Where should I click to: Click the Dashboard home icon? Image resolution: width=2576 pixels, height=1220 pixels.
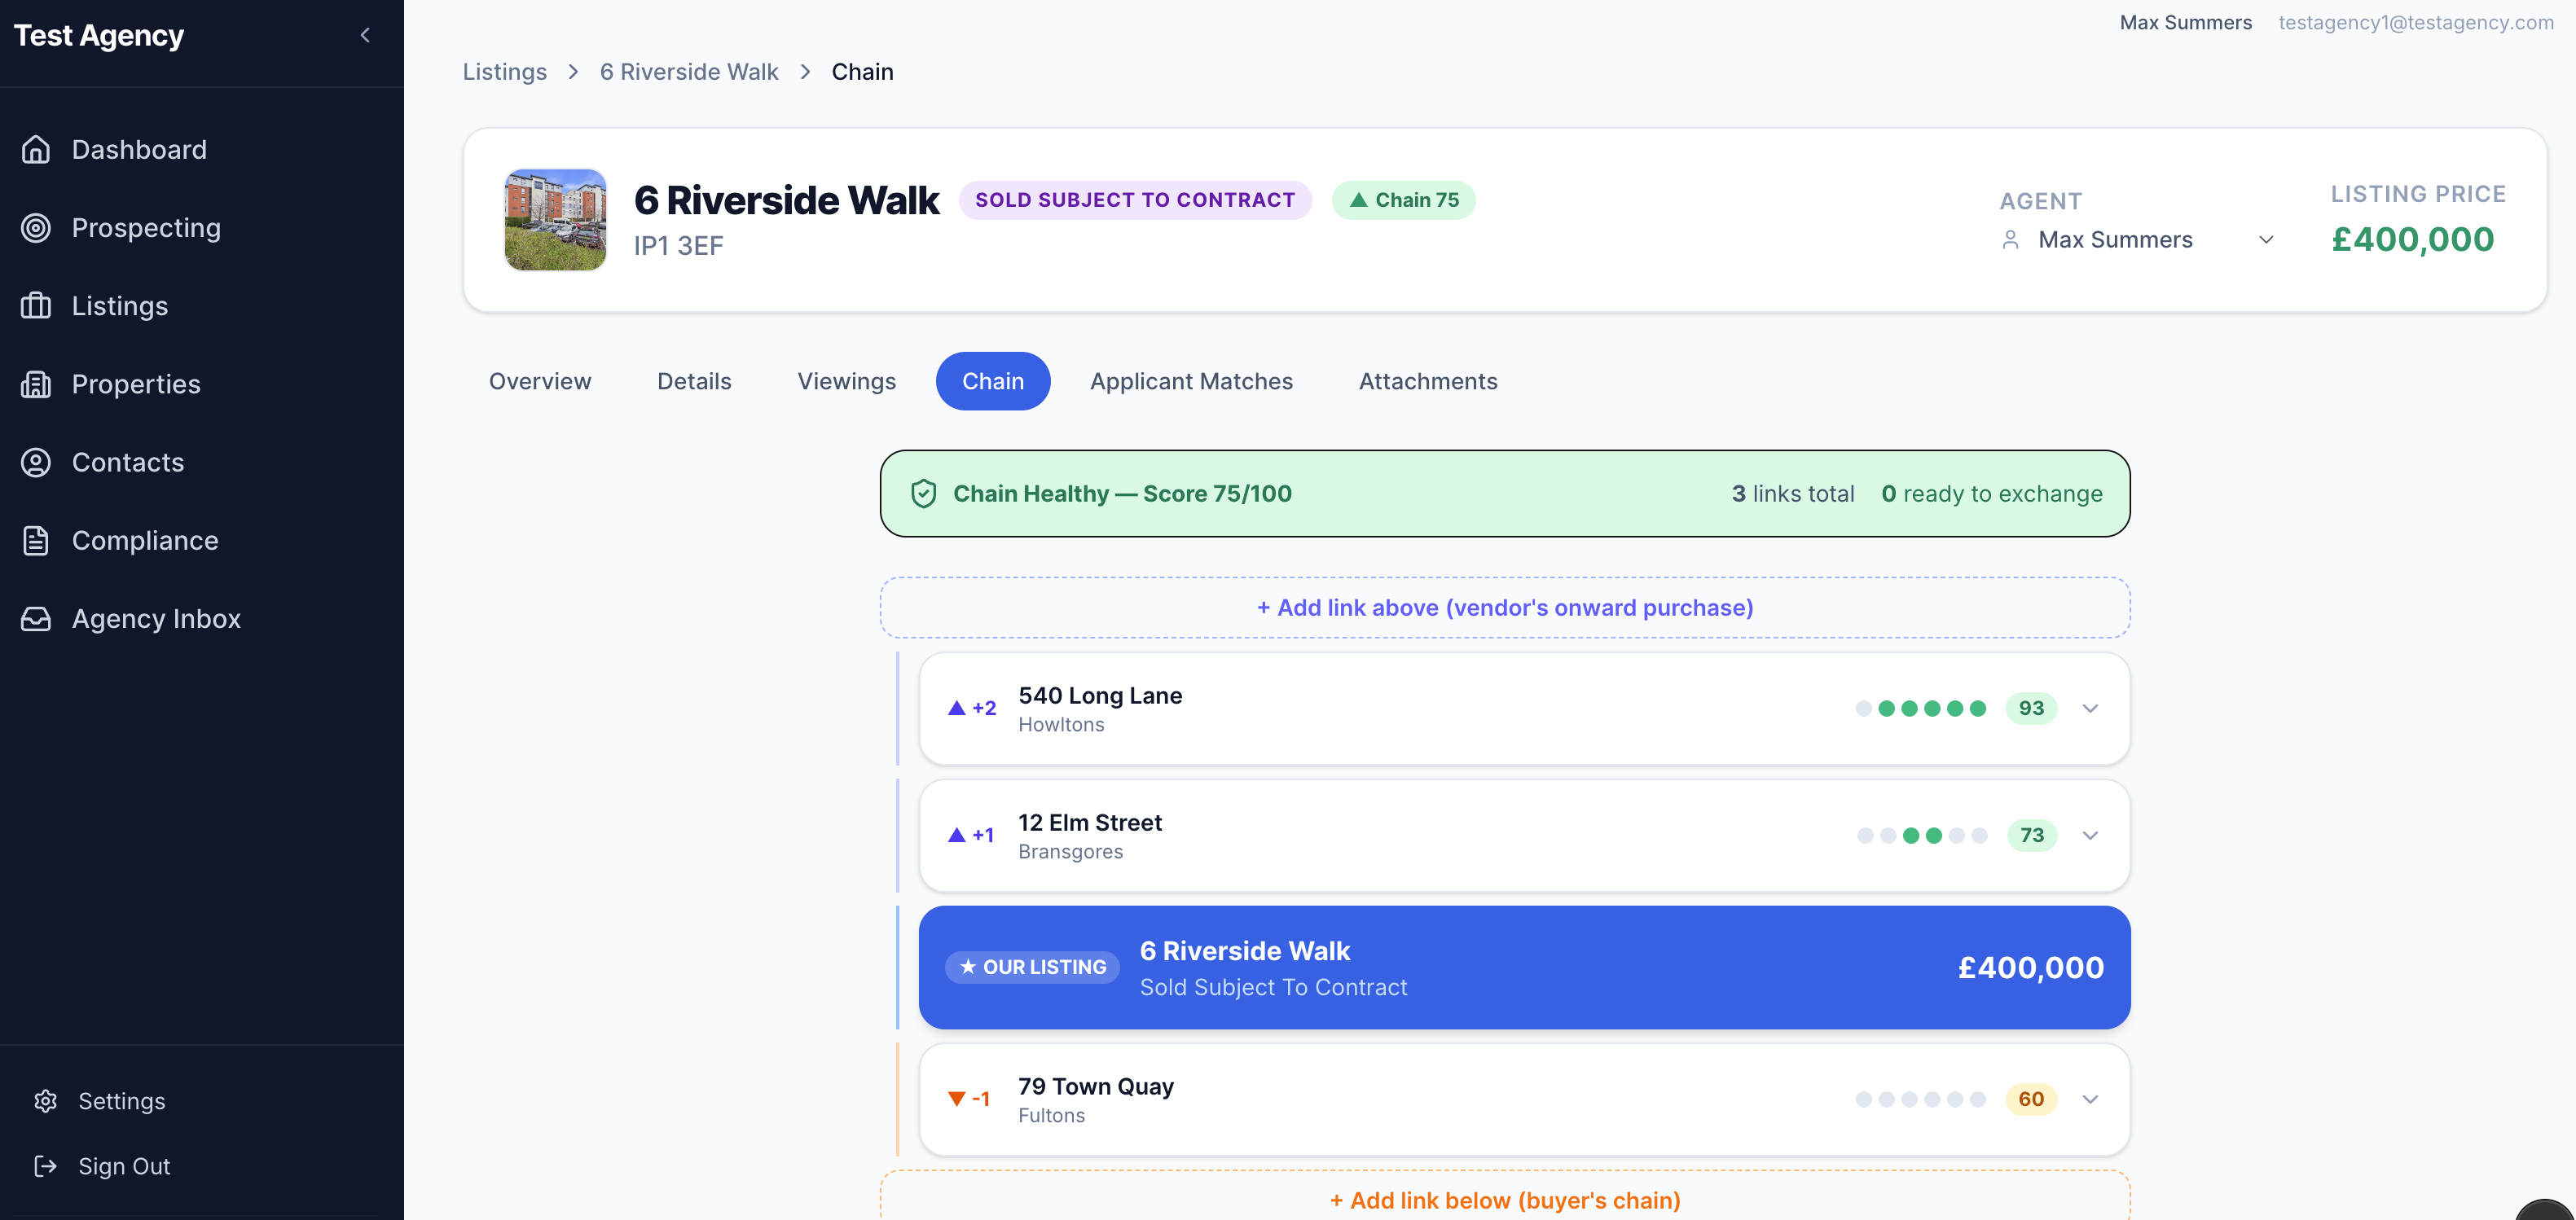(36, 150)
